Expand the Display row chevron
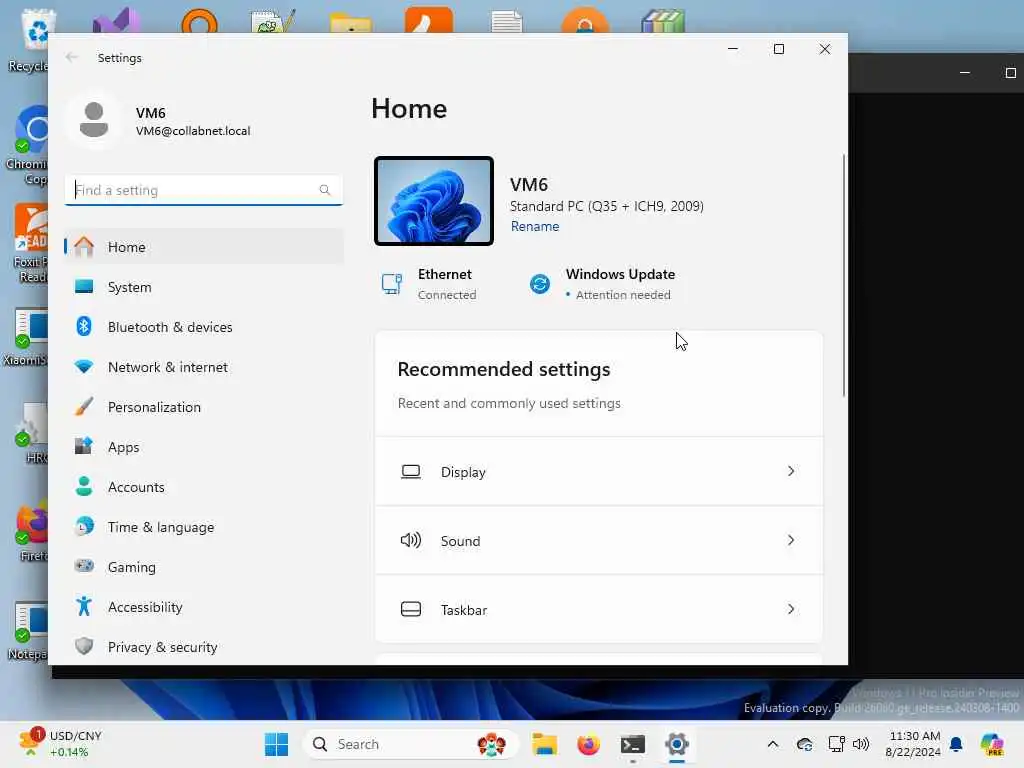1024x768 pixels. [791, 471]
